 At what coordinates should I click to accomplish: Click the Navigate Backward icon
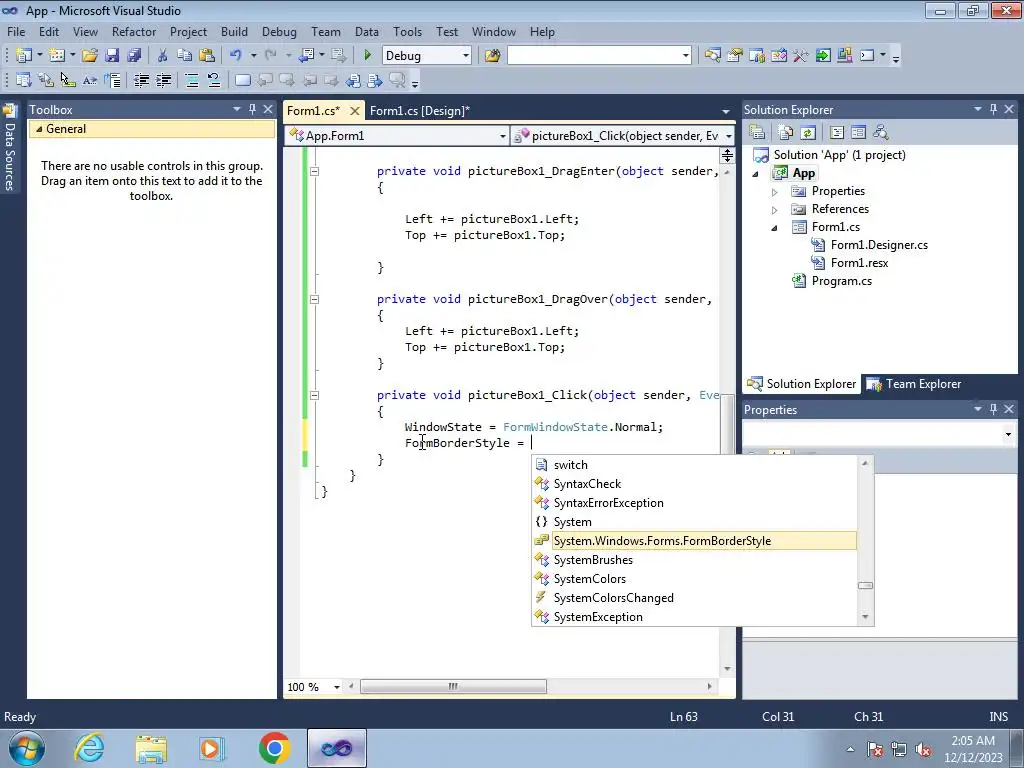pyautogui.click(x=306, y=56)
